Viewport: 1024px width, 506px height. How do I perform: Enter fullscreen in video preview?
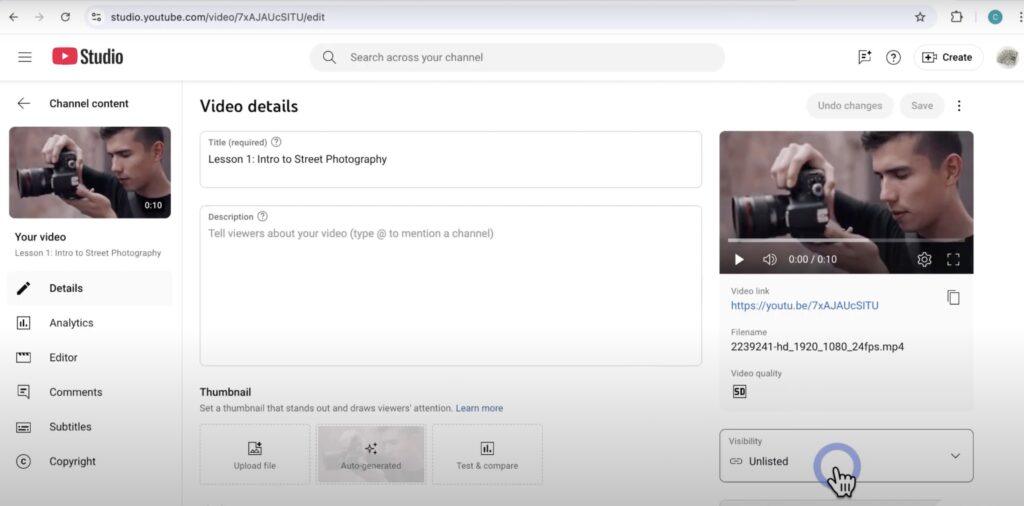click(x=953, y=259)
